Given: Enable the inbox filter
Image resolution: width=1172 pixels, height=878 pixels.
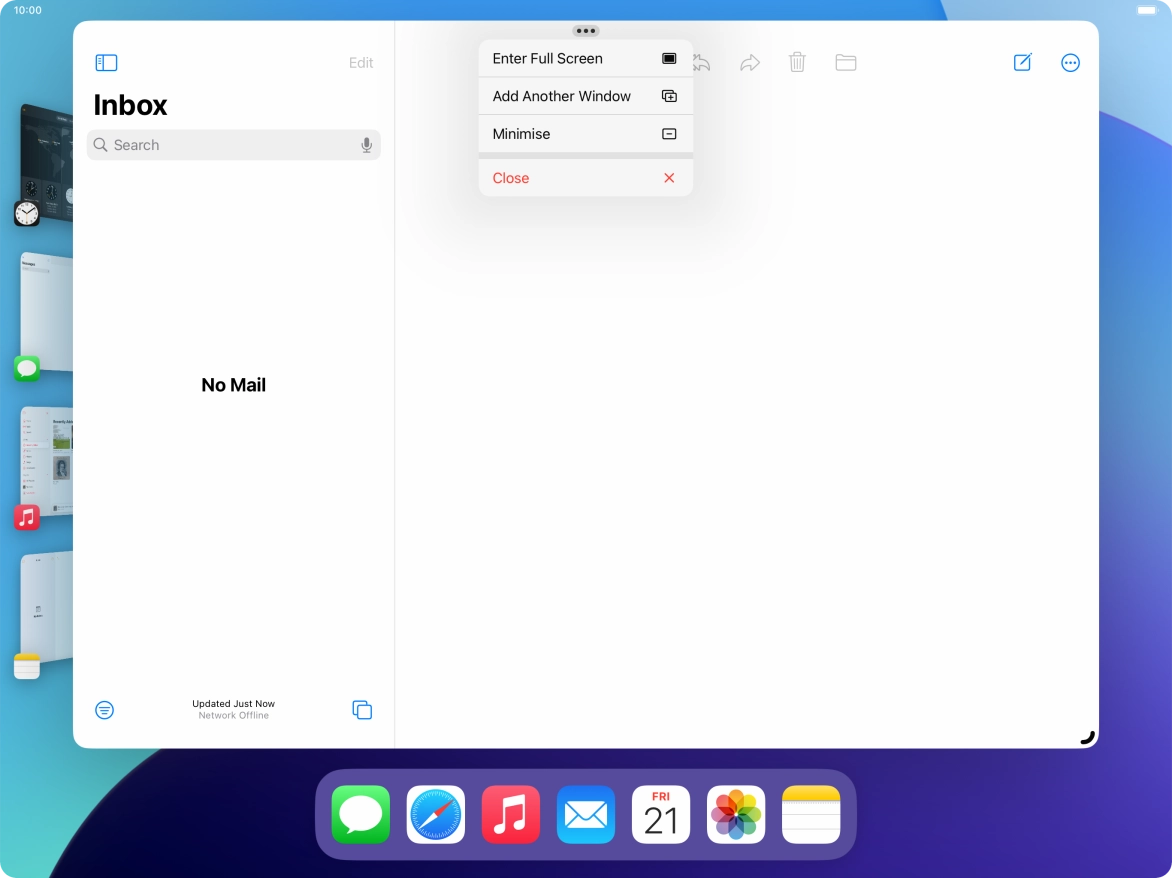Looking at the screenshot, I should click(x=104, y=709).
